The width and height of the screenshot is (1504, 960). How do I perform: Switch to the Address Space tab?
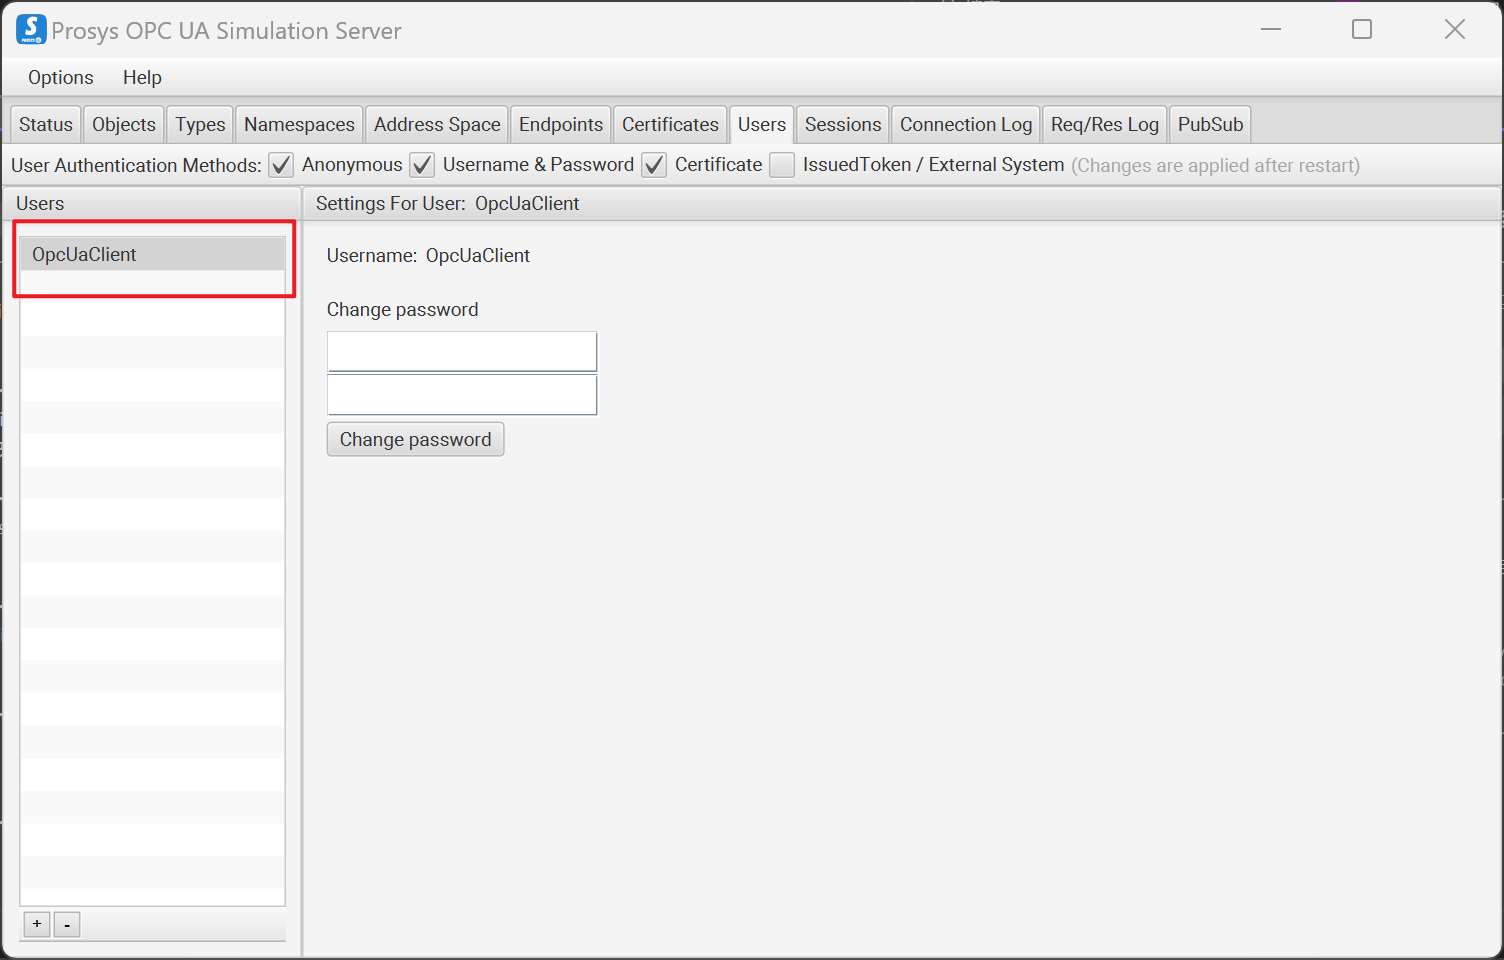click(x=437, y=125)
